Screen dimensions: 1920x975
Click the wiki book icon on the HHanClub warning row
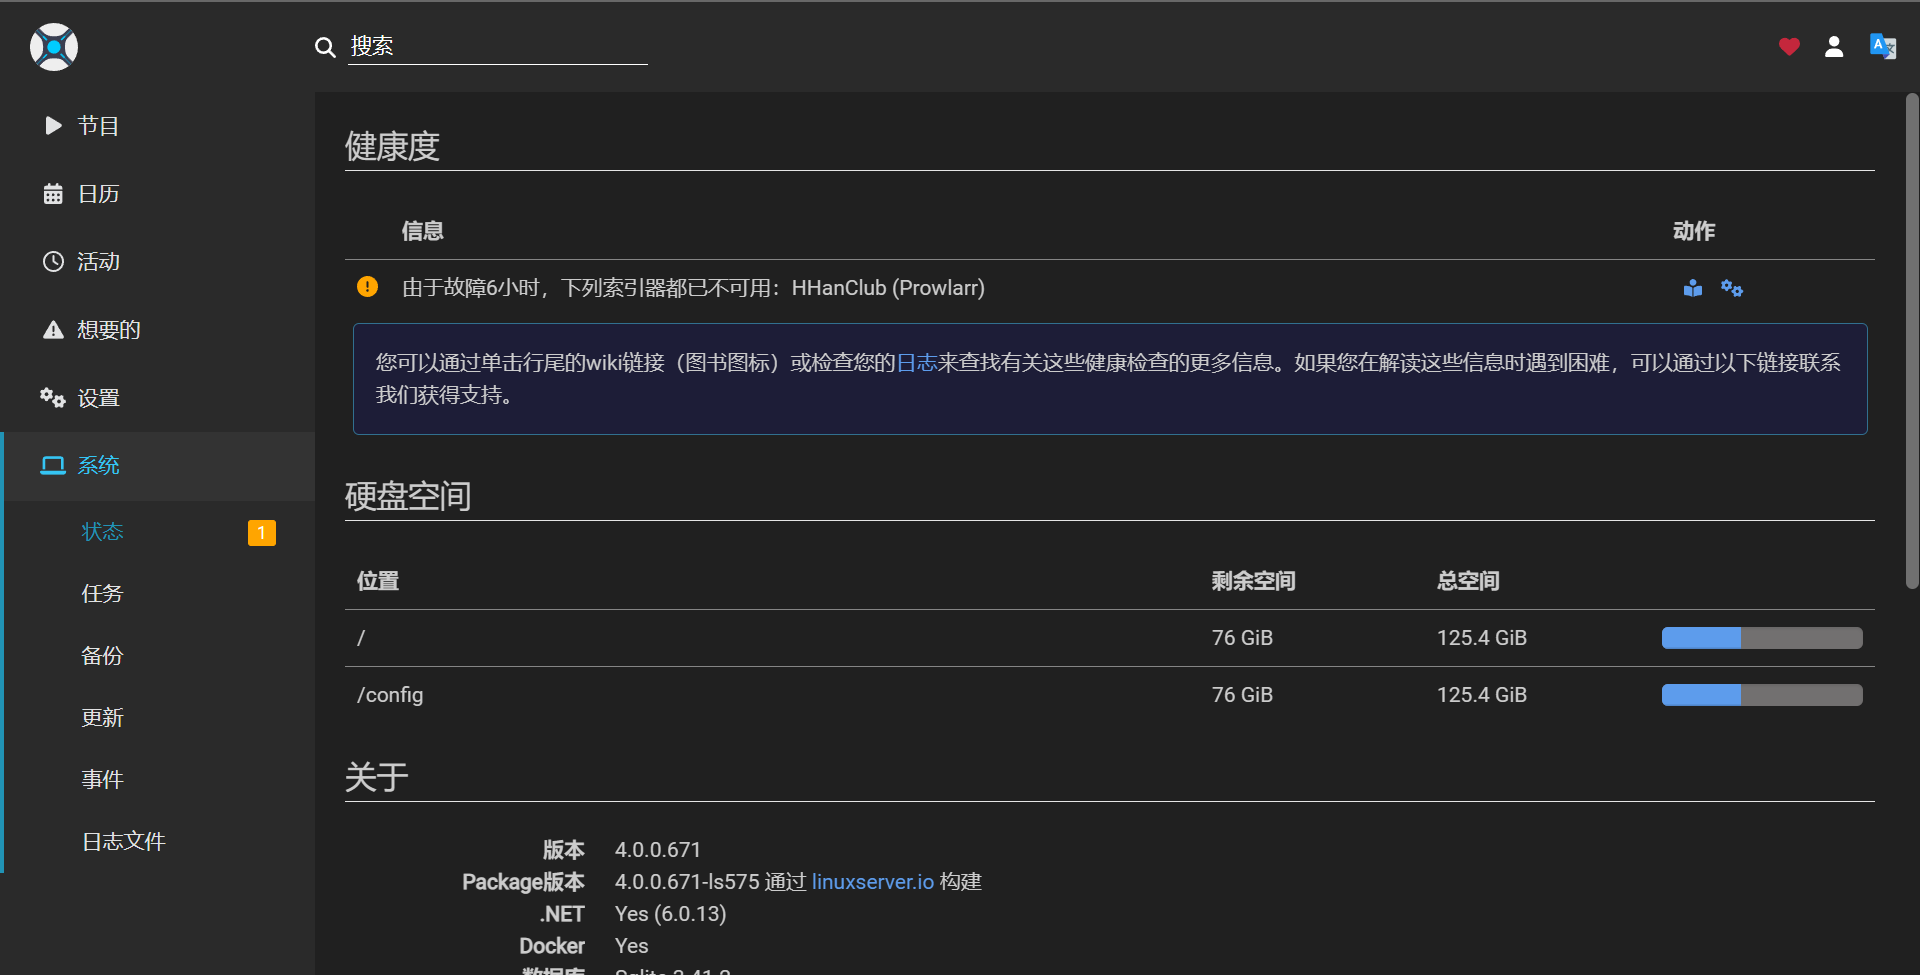1692,288
